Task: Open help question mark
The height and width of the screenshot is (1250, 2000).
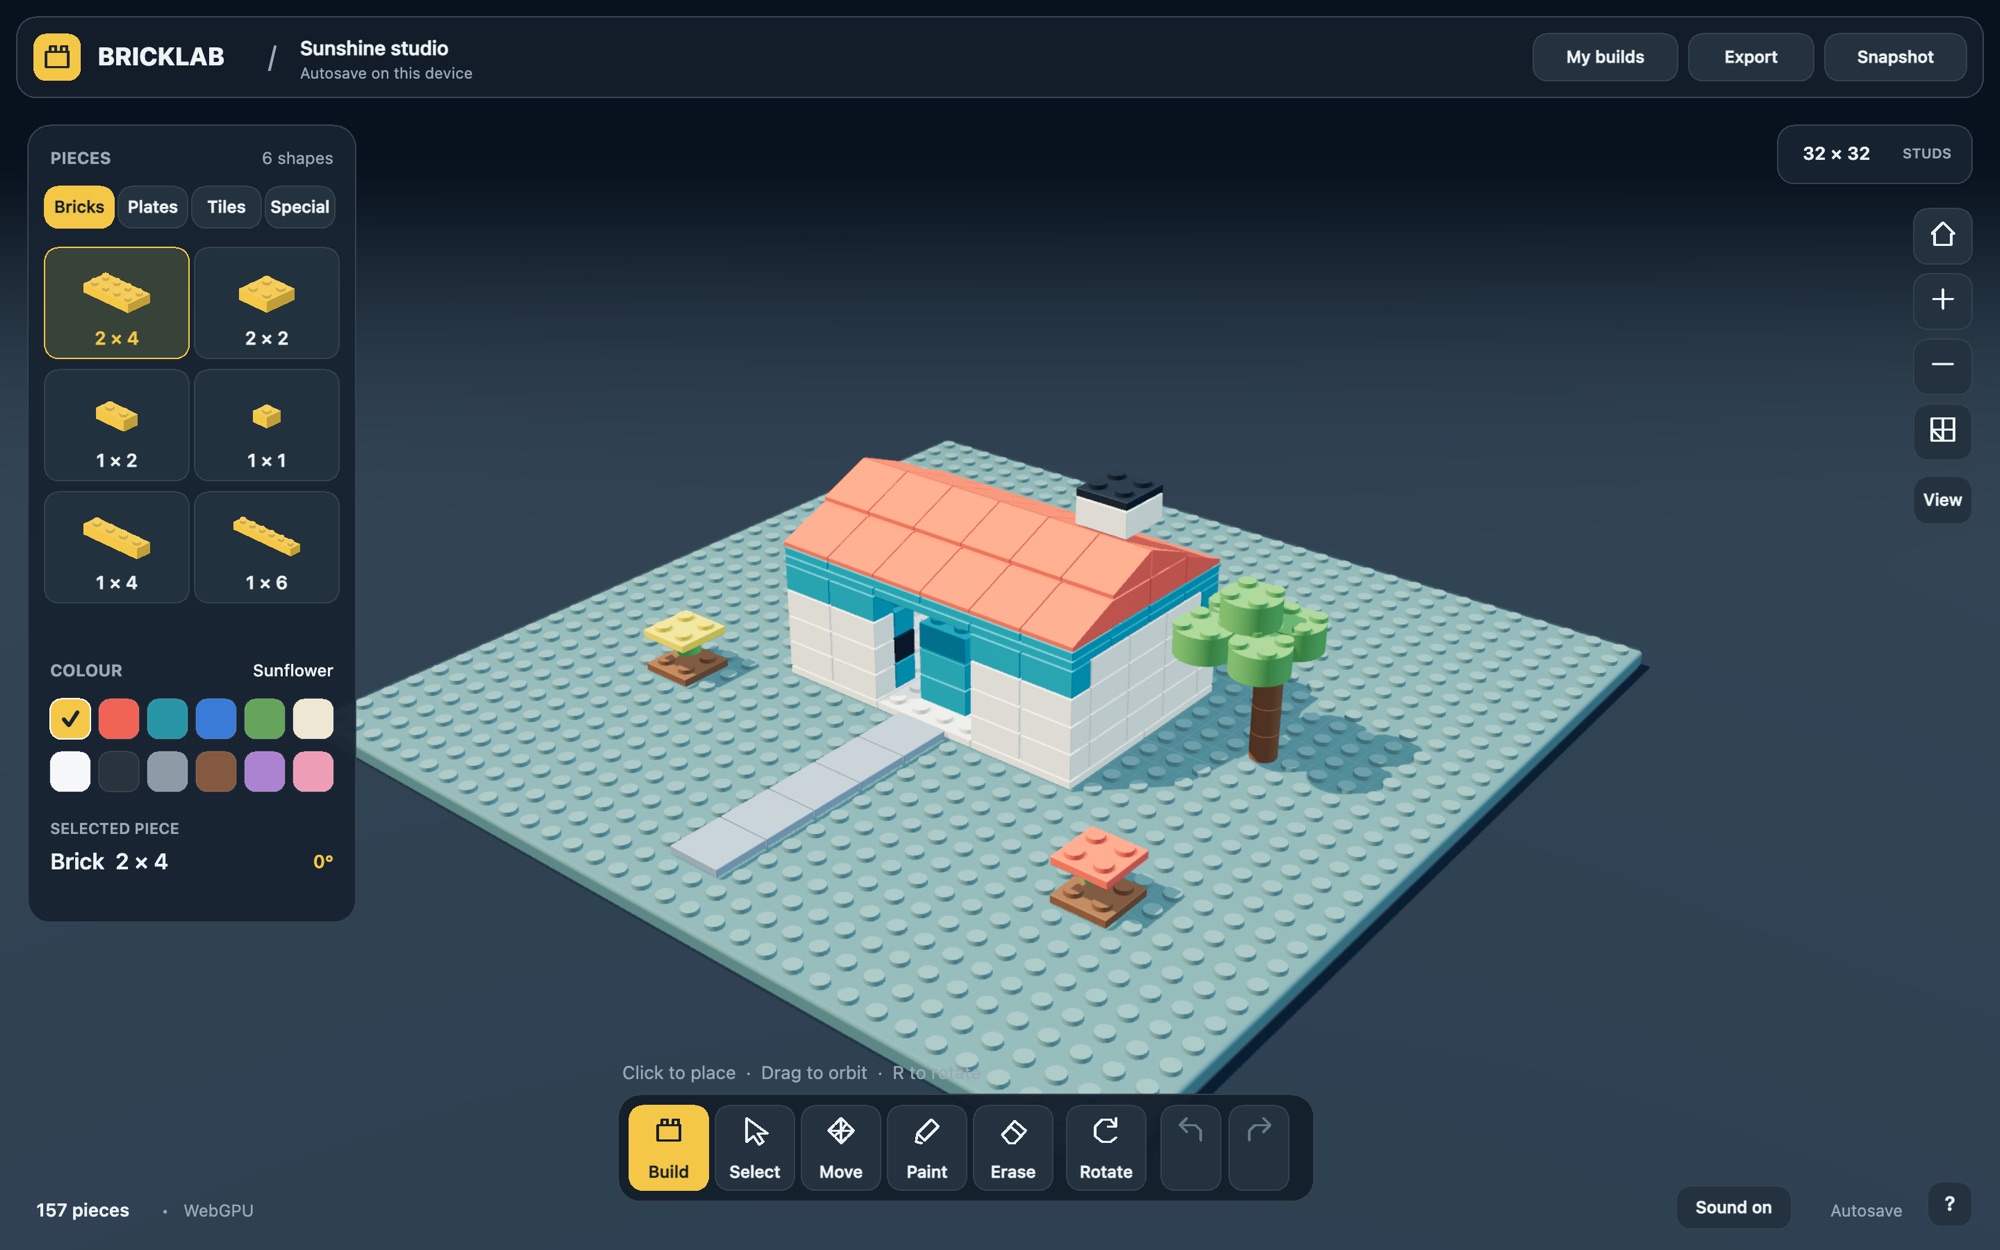Action: [x=1949, y=1205]
